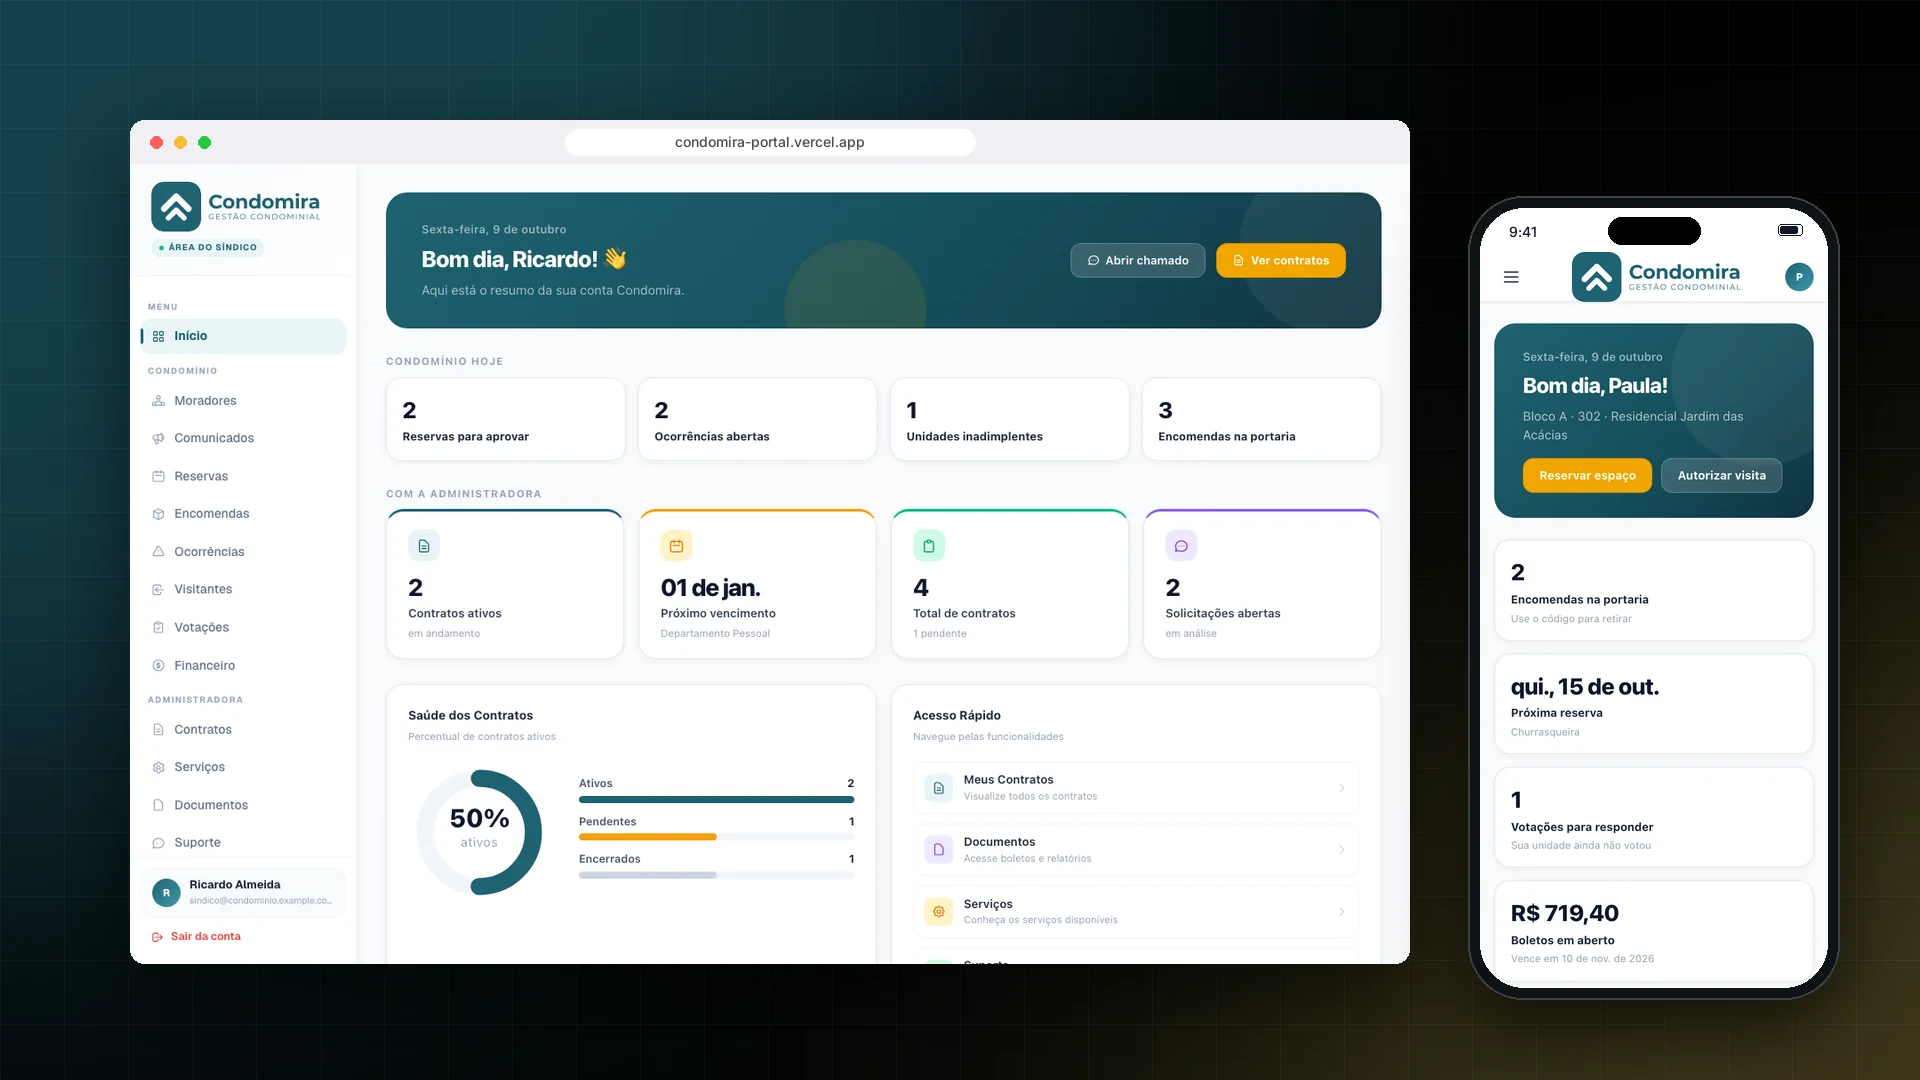Screen dimensions: 1920x1080
Task: Click the Contratos ativos document icon
Action: tap(424, 546)
